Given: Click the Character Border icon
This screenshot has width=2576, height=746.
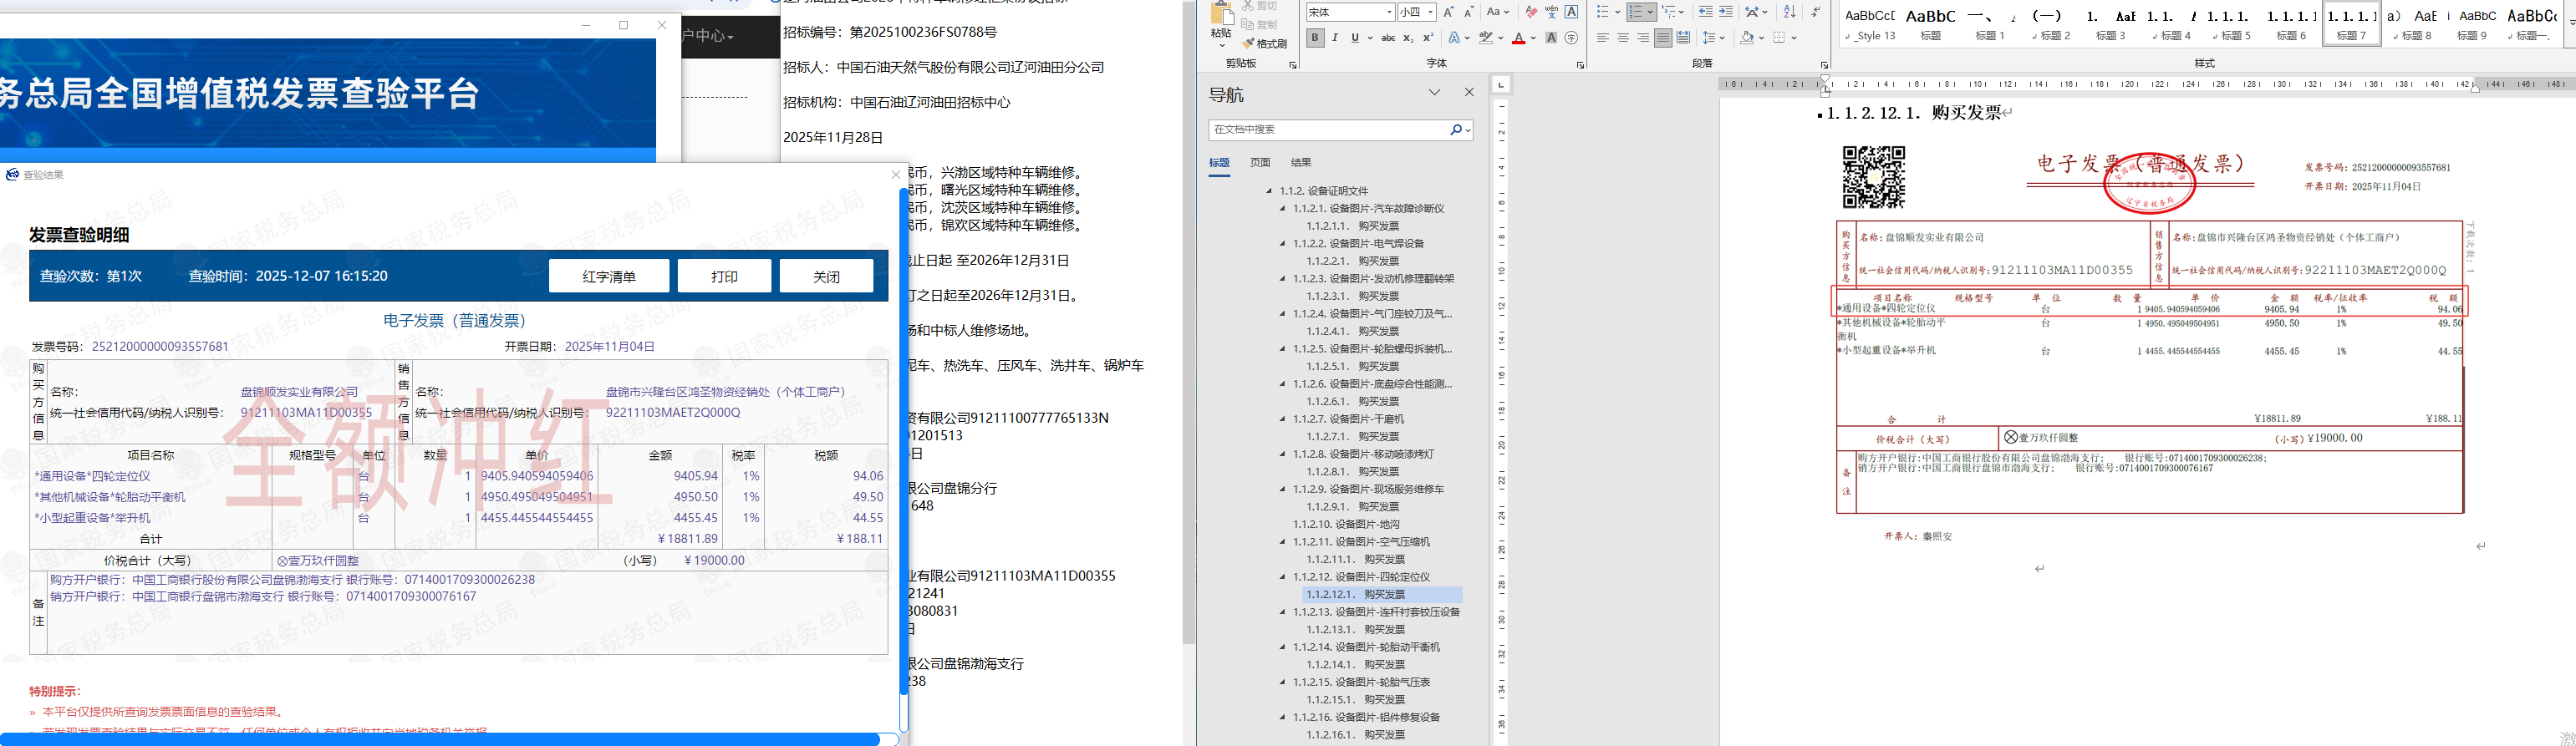Looking at the screenshot, I should click(x=1571, y=12).
